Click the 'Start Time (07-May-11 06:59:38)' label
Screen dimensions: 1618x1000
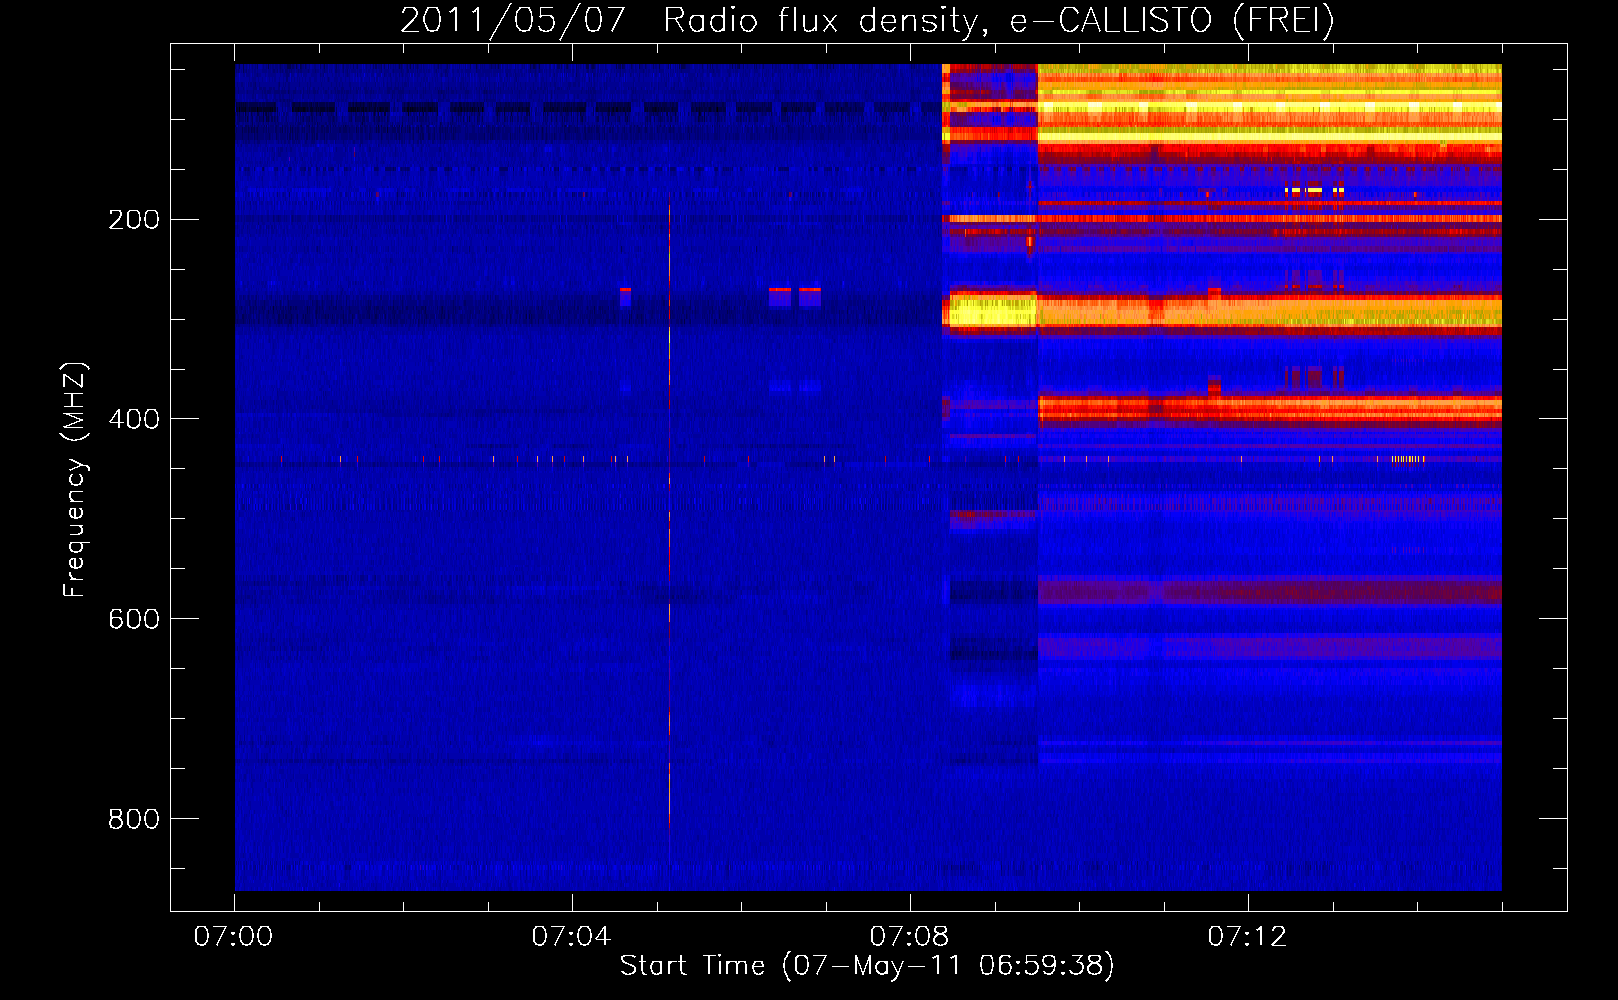[x=866, y=965]
